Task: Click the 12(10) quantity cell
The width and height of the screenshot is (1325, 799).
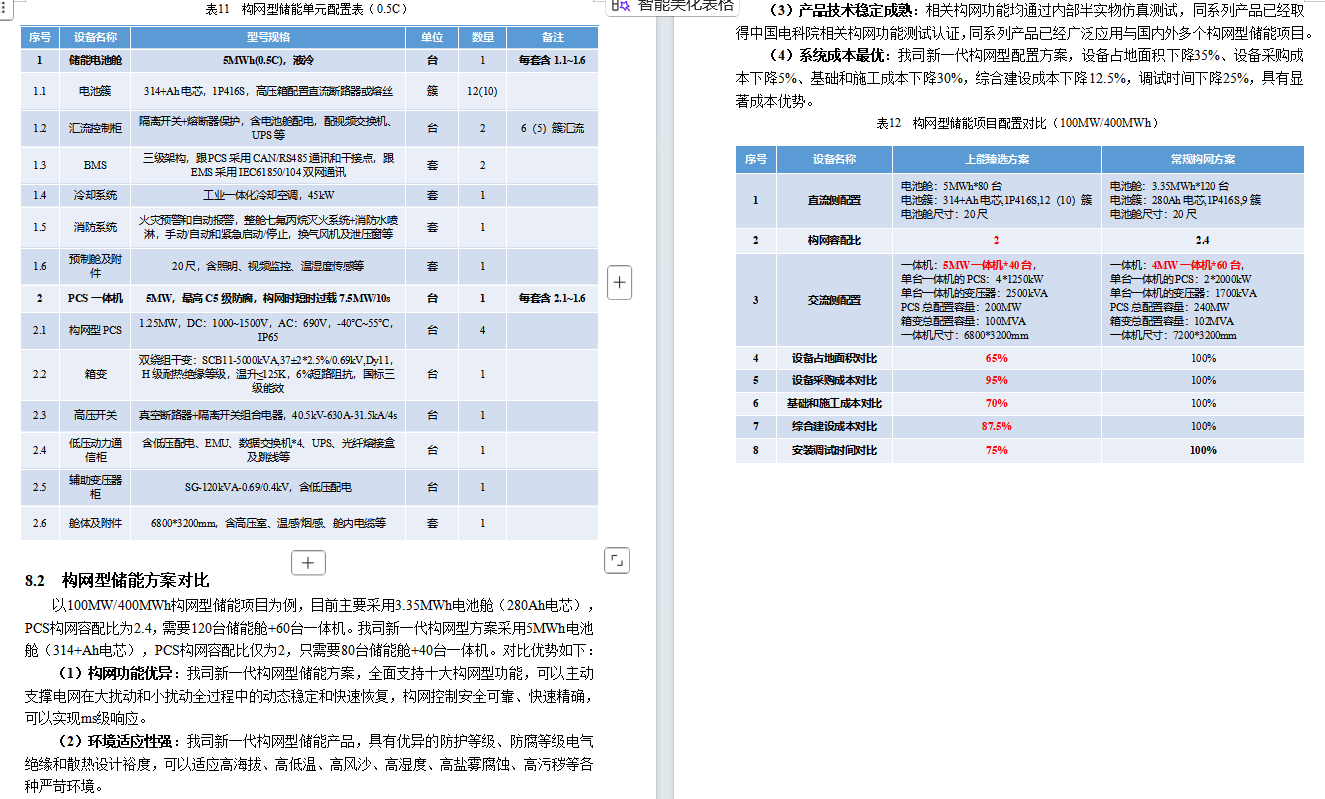Action: [483, 91]
